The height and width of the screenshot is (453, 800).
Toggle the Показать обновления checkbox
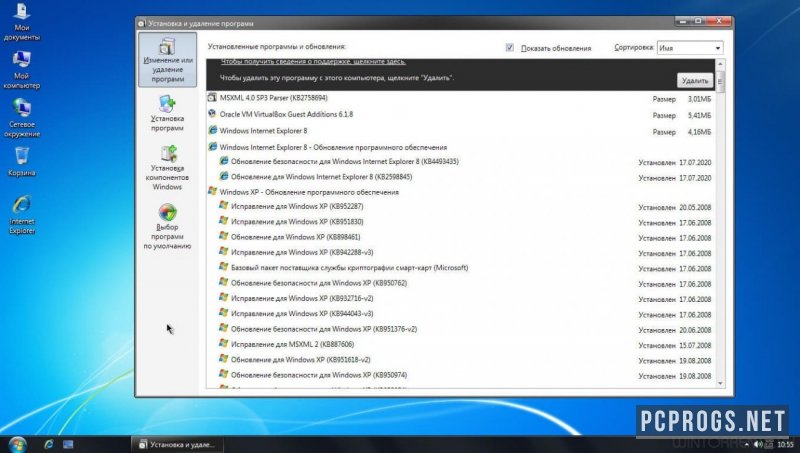click(x=509, y=47)
